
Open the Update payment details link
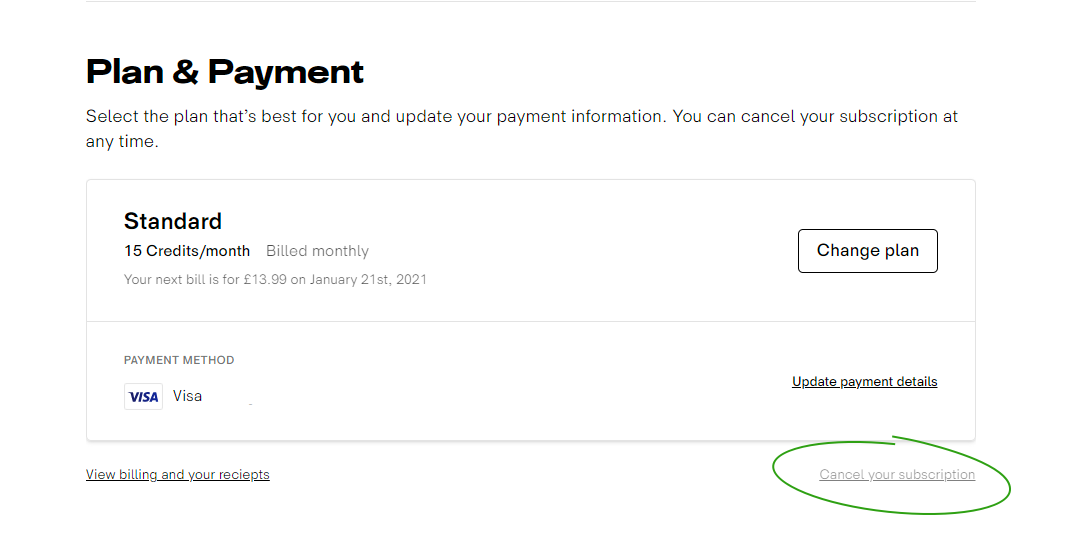coord(865,381)
